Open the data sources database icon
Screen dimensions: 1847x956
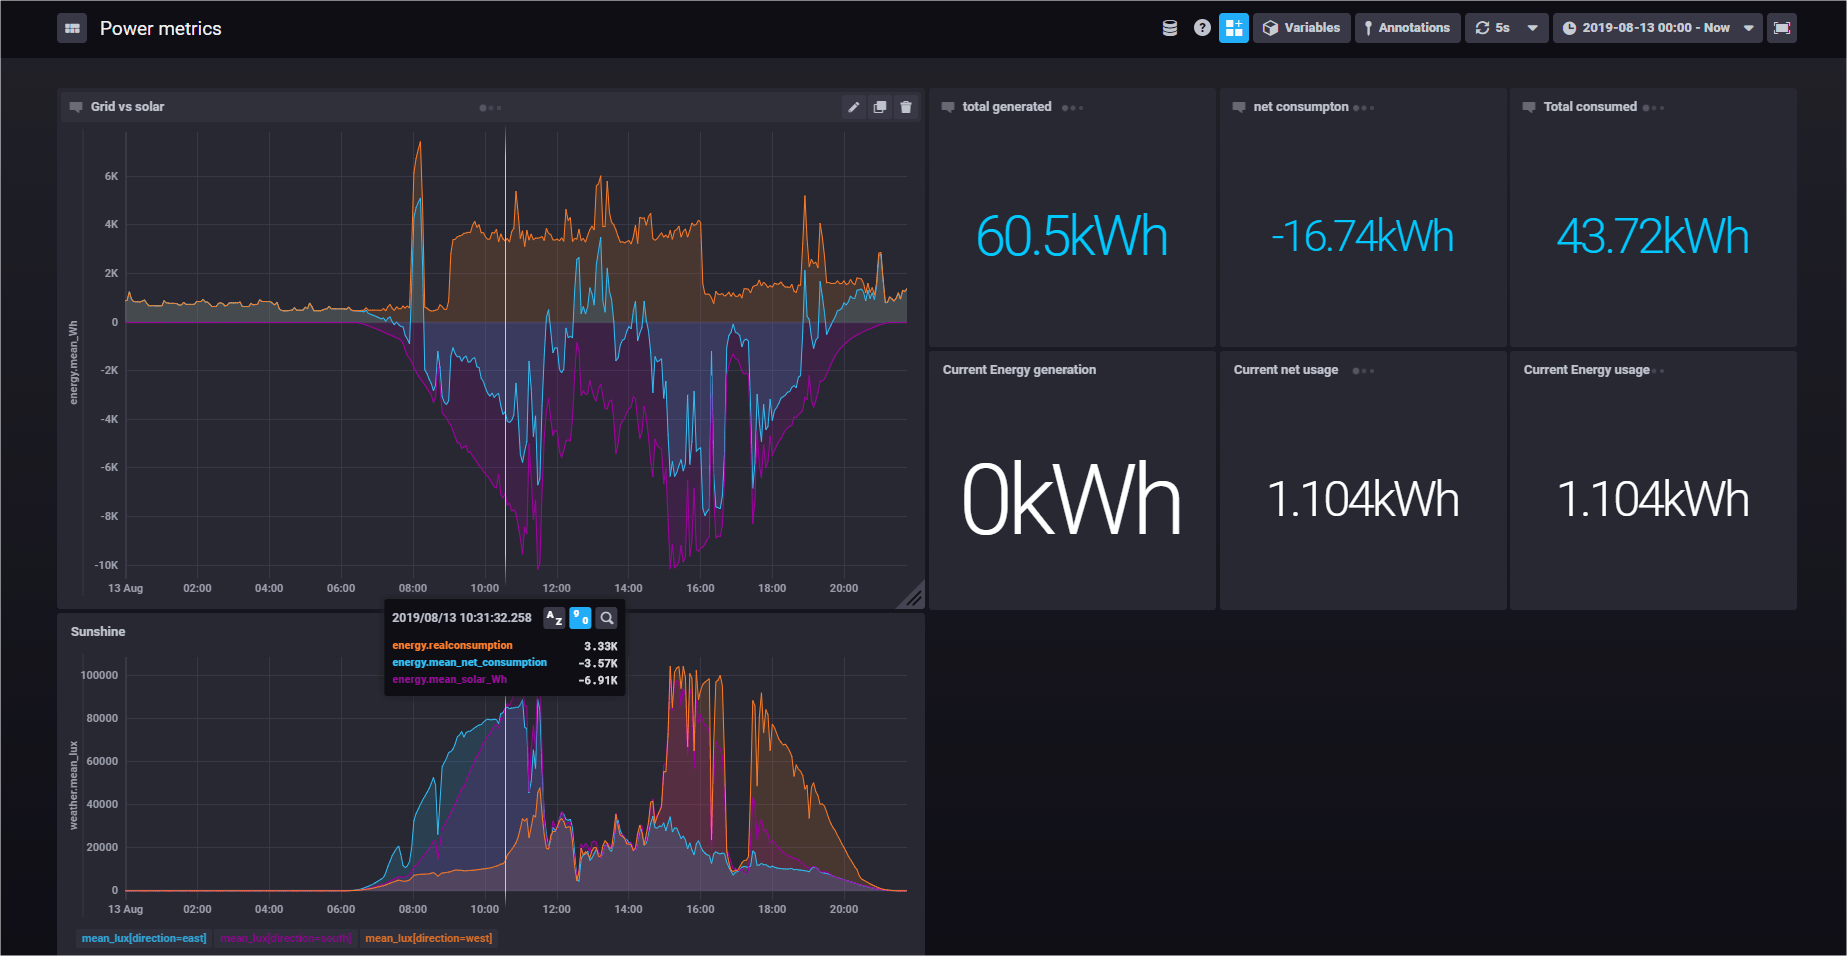coord(1170,28)
